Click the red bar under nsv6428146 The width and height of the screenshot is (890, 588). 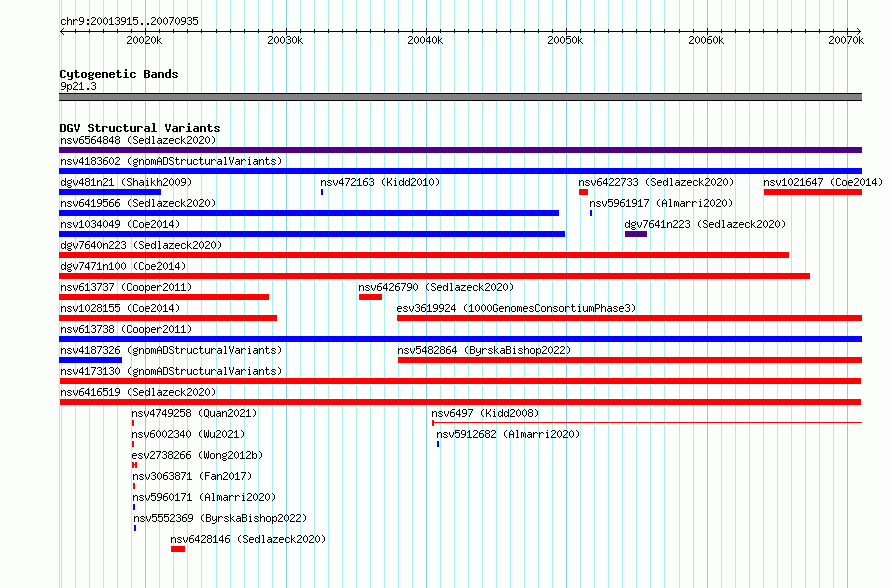click(178, 549)
